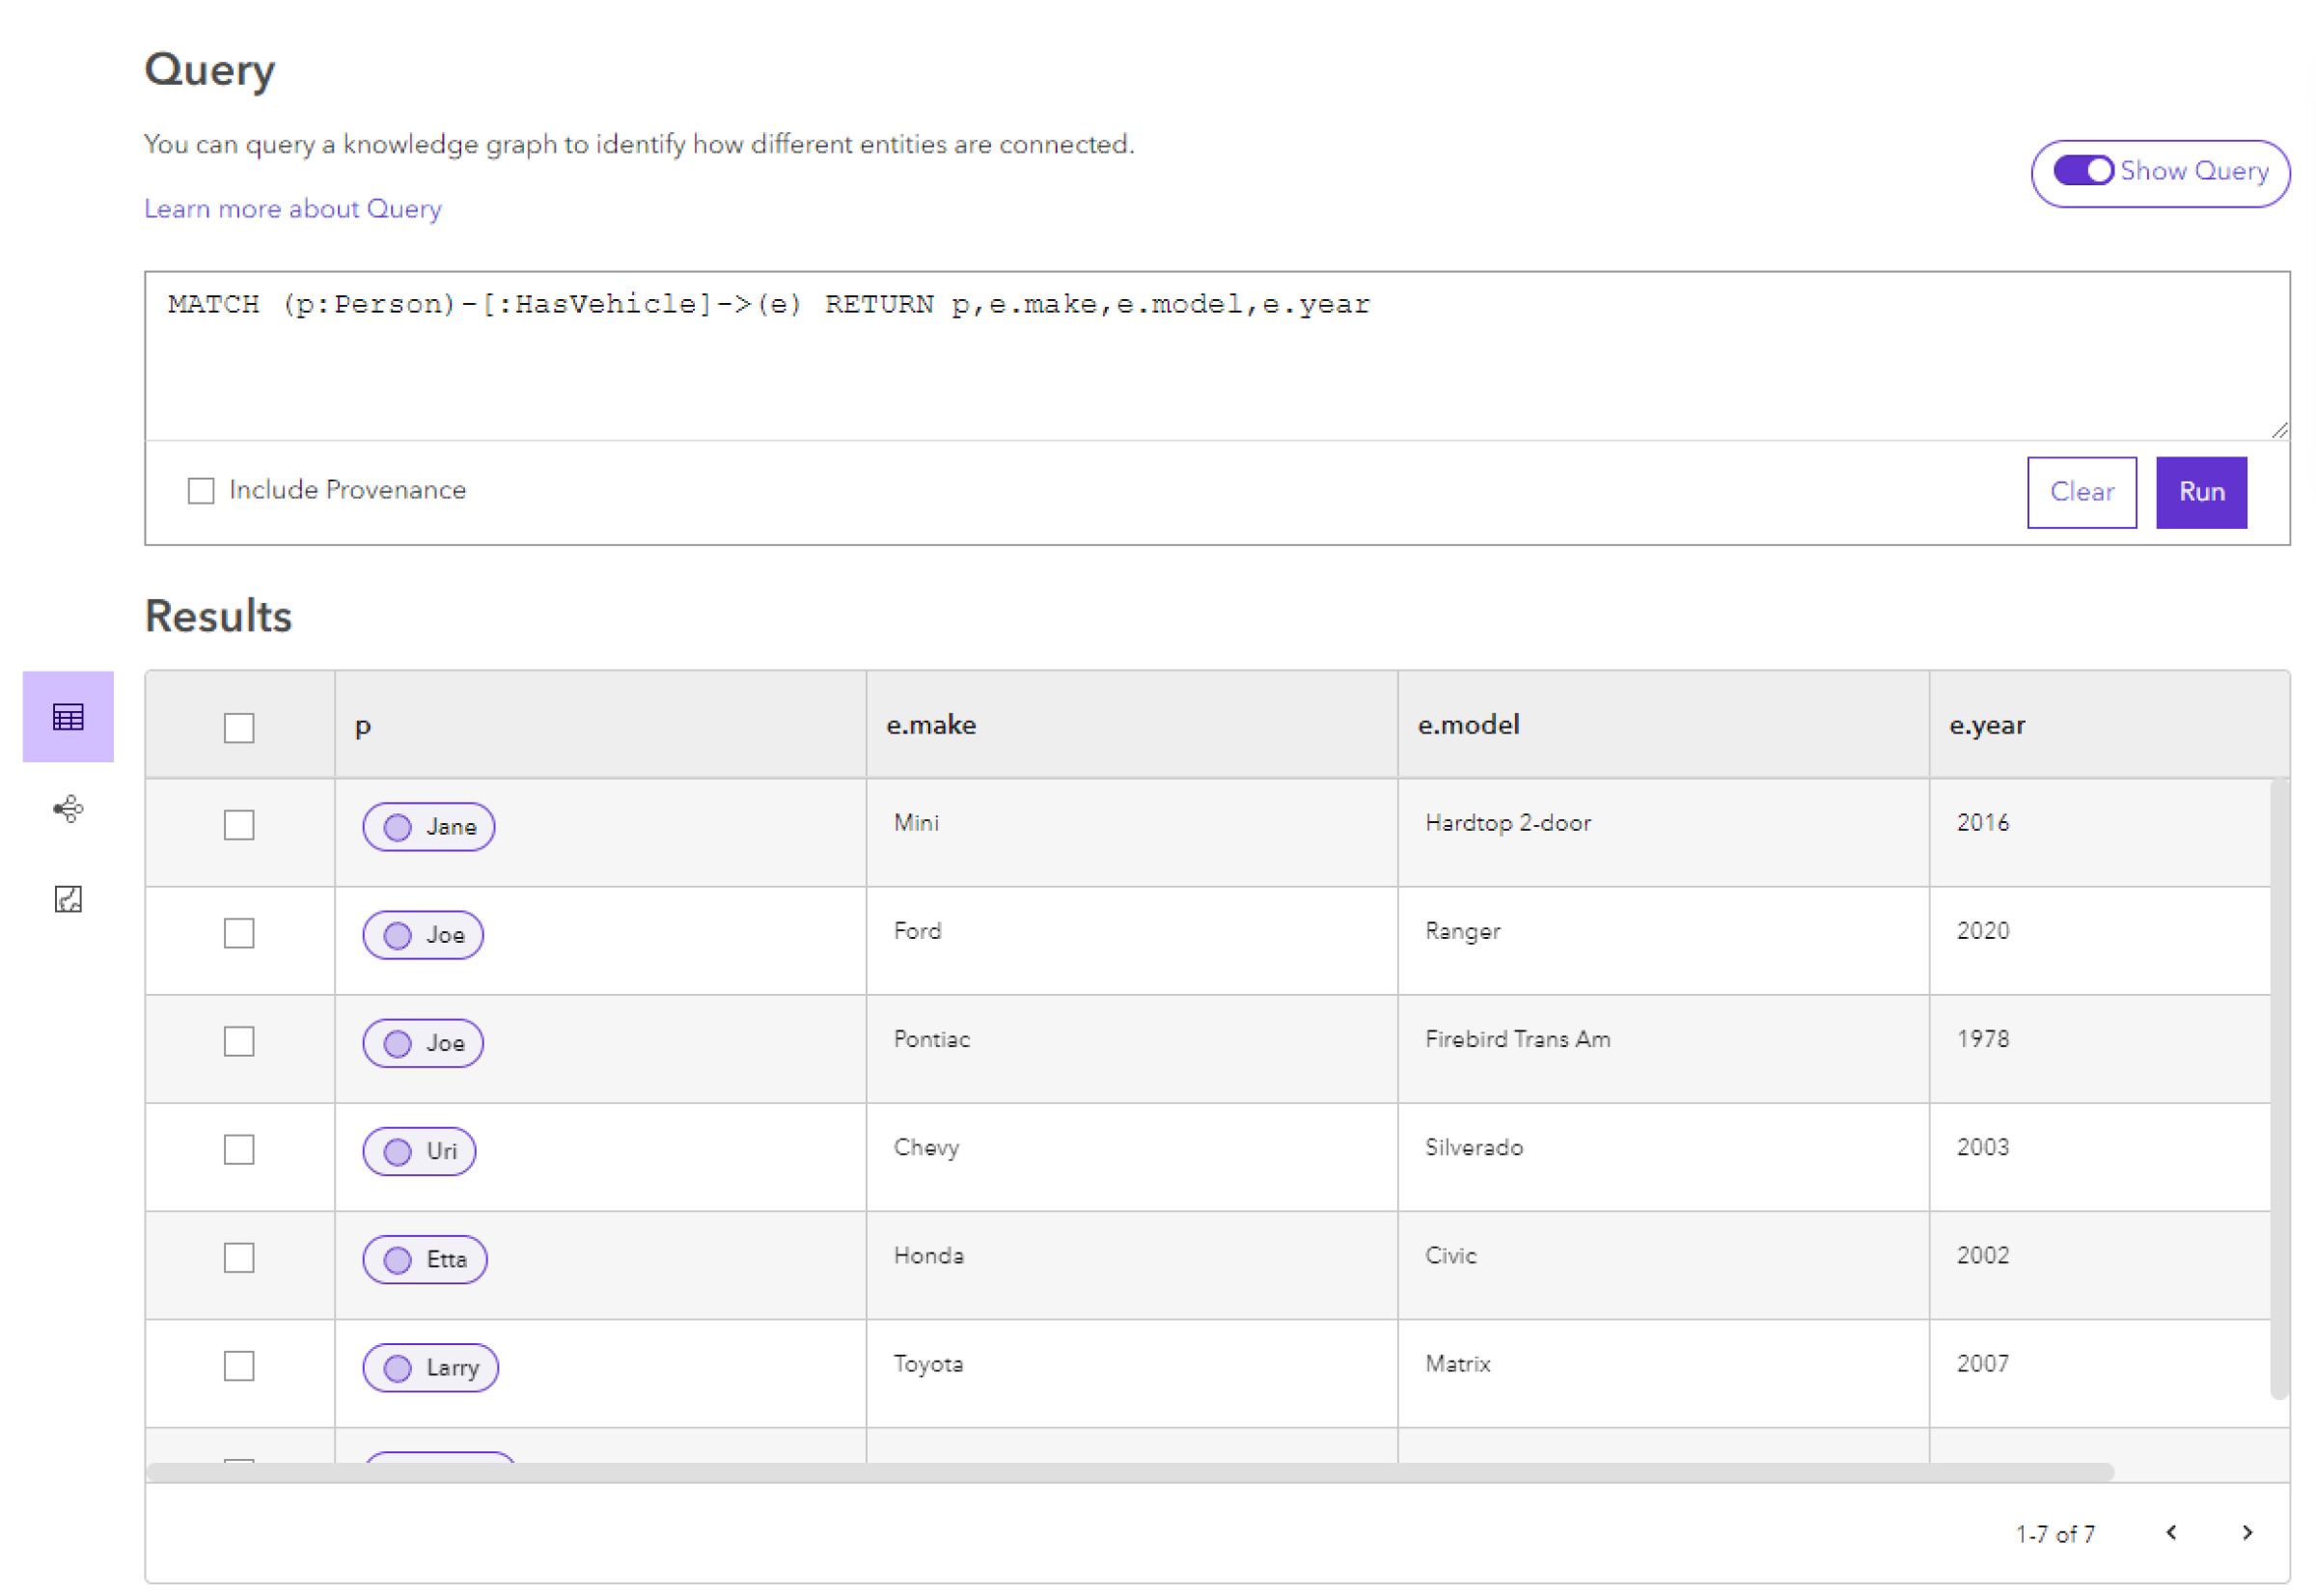Click the Clear button to reset query
Viewport: 2316px width, 1596px height.
(2082, 489)
